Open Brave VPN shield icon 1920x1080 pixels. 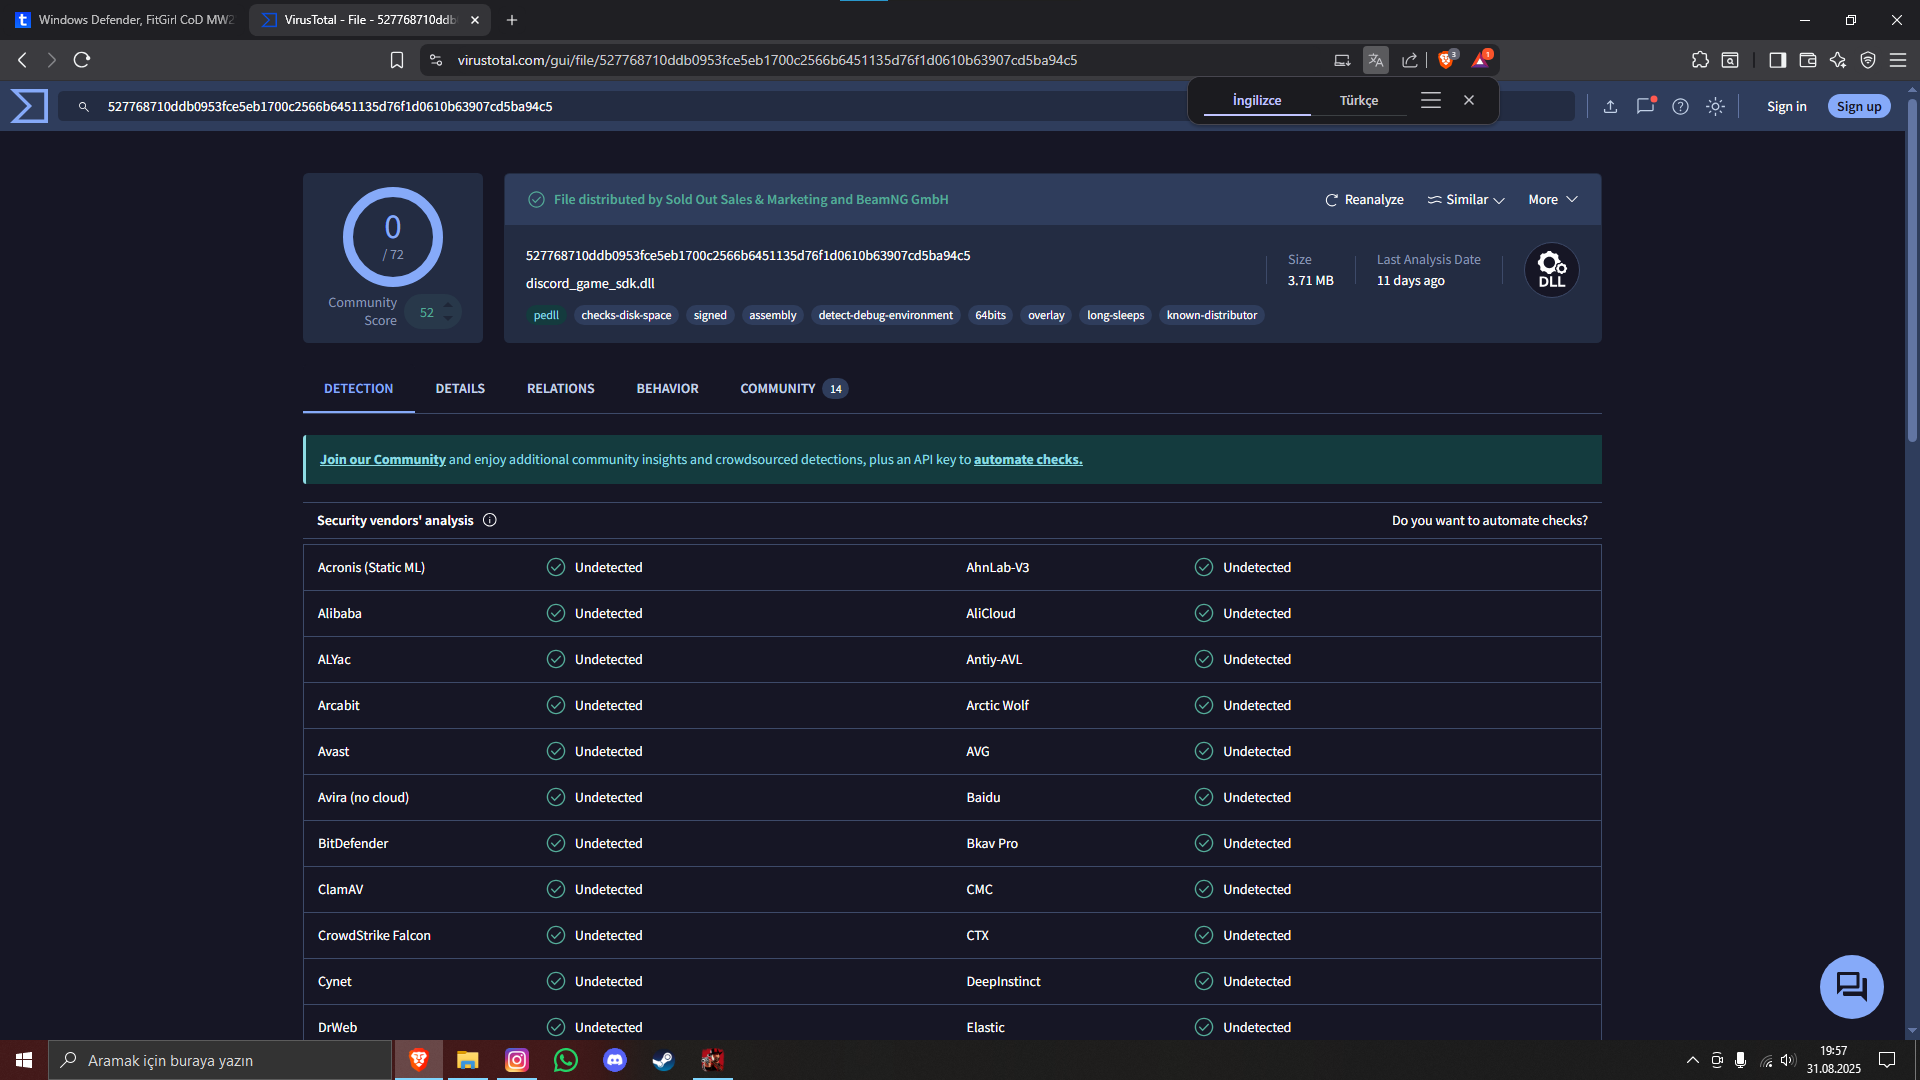[x=1867, y=60]
